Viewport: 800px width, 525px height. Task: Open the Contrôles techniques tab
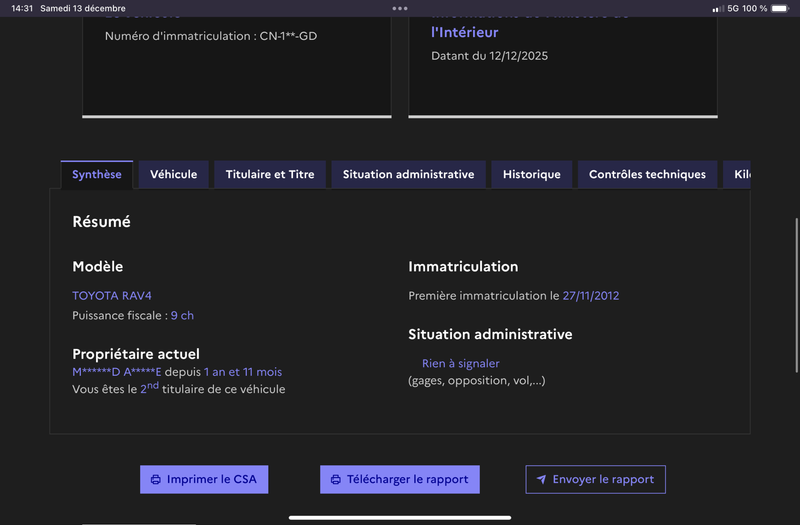pyautogui.click(x=647, y=174)
